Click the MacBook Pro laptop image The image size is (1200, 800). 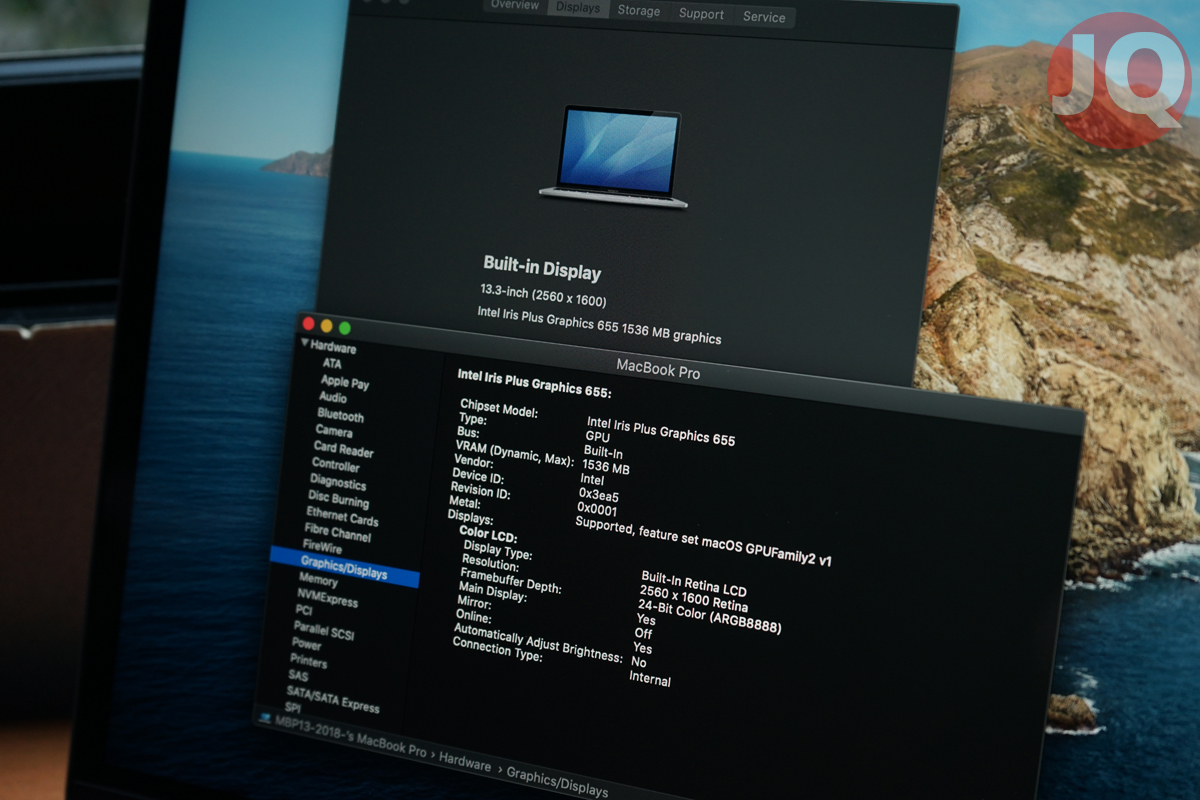[x=614, y=156]
